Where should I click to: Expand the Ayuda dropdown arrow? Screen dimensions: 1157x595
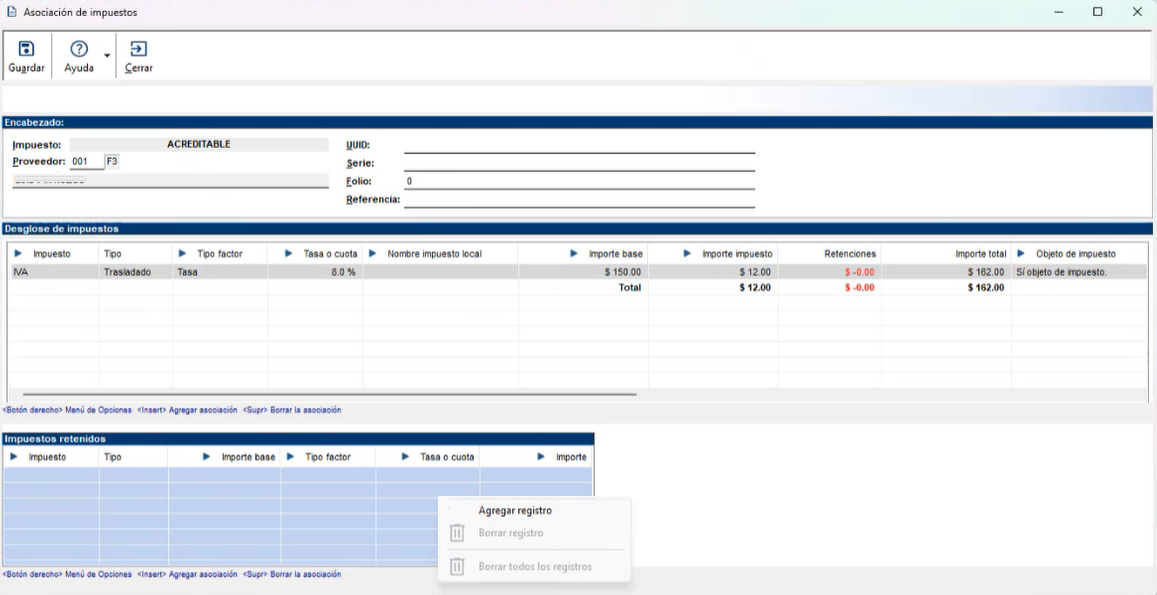pos(107,56)
